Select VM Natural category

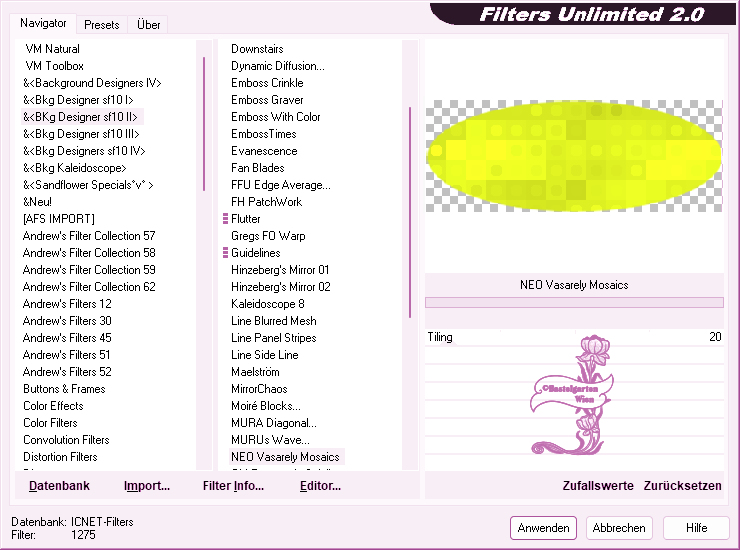(x=52, y=49)
